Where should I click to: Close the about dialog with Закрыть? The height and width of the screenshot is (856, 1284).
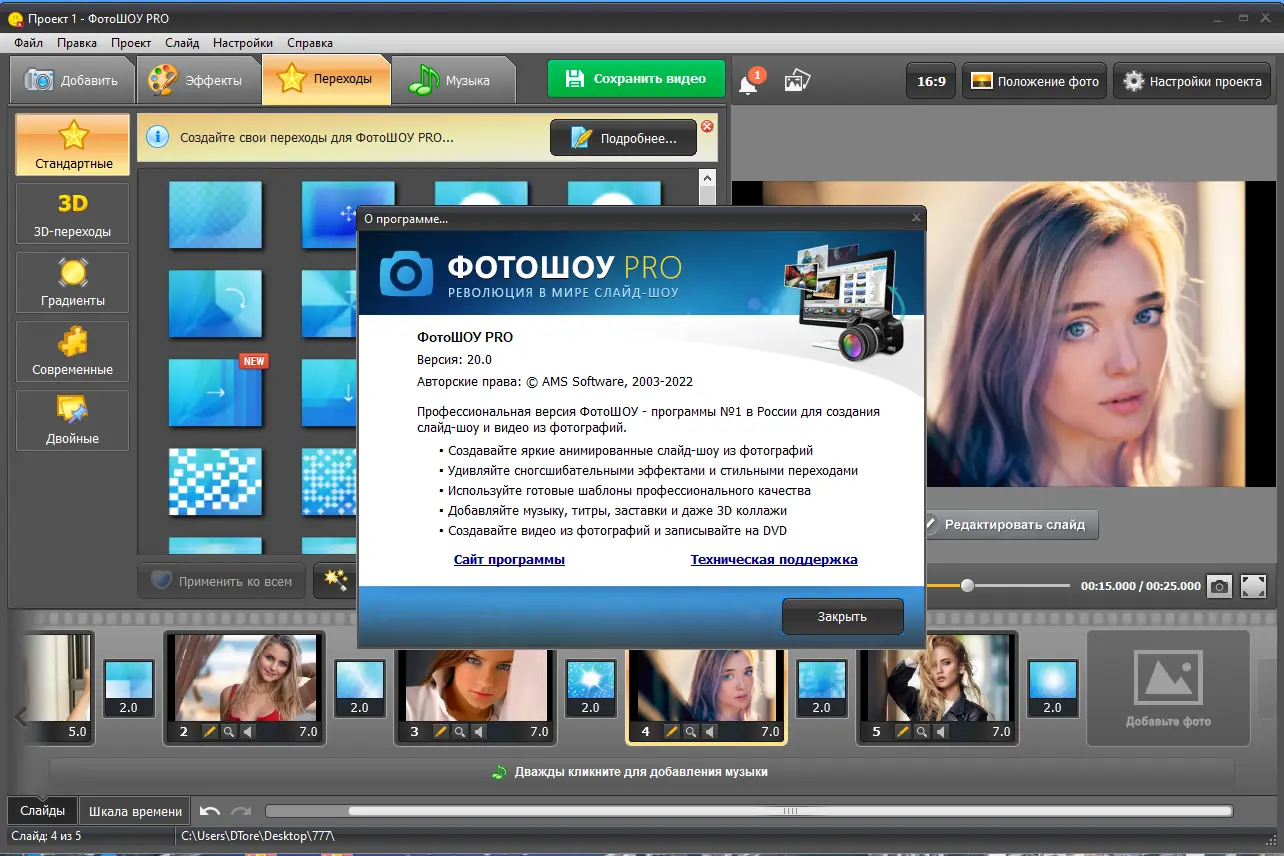pos(842,617)
